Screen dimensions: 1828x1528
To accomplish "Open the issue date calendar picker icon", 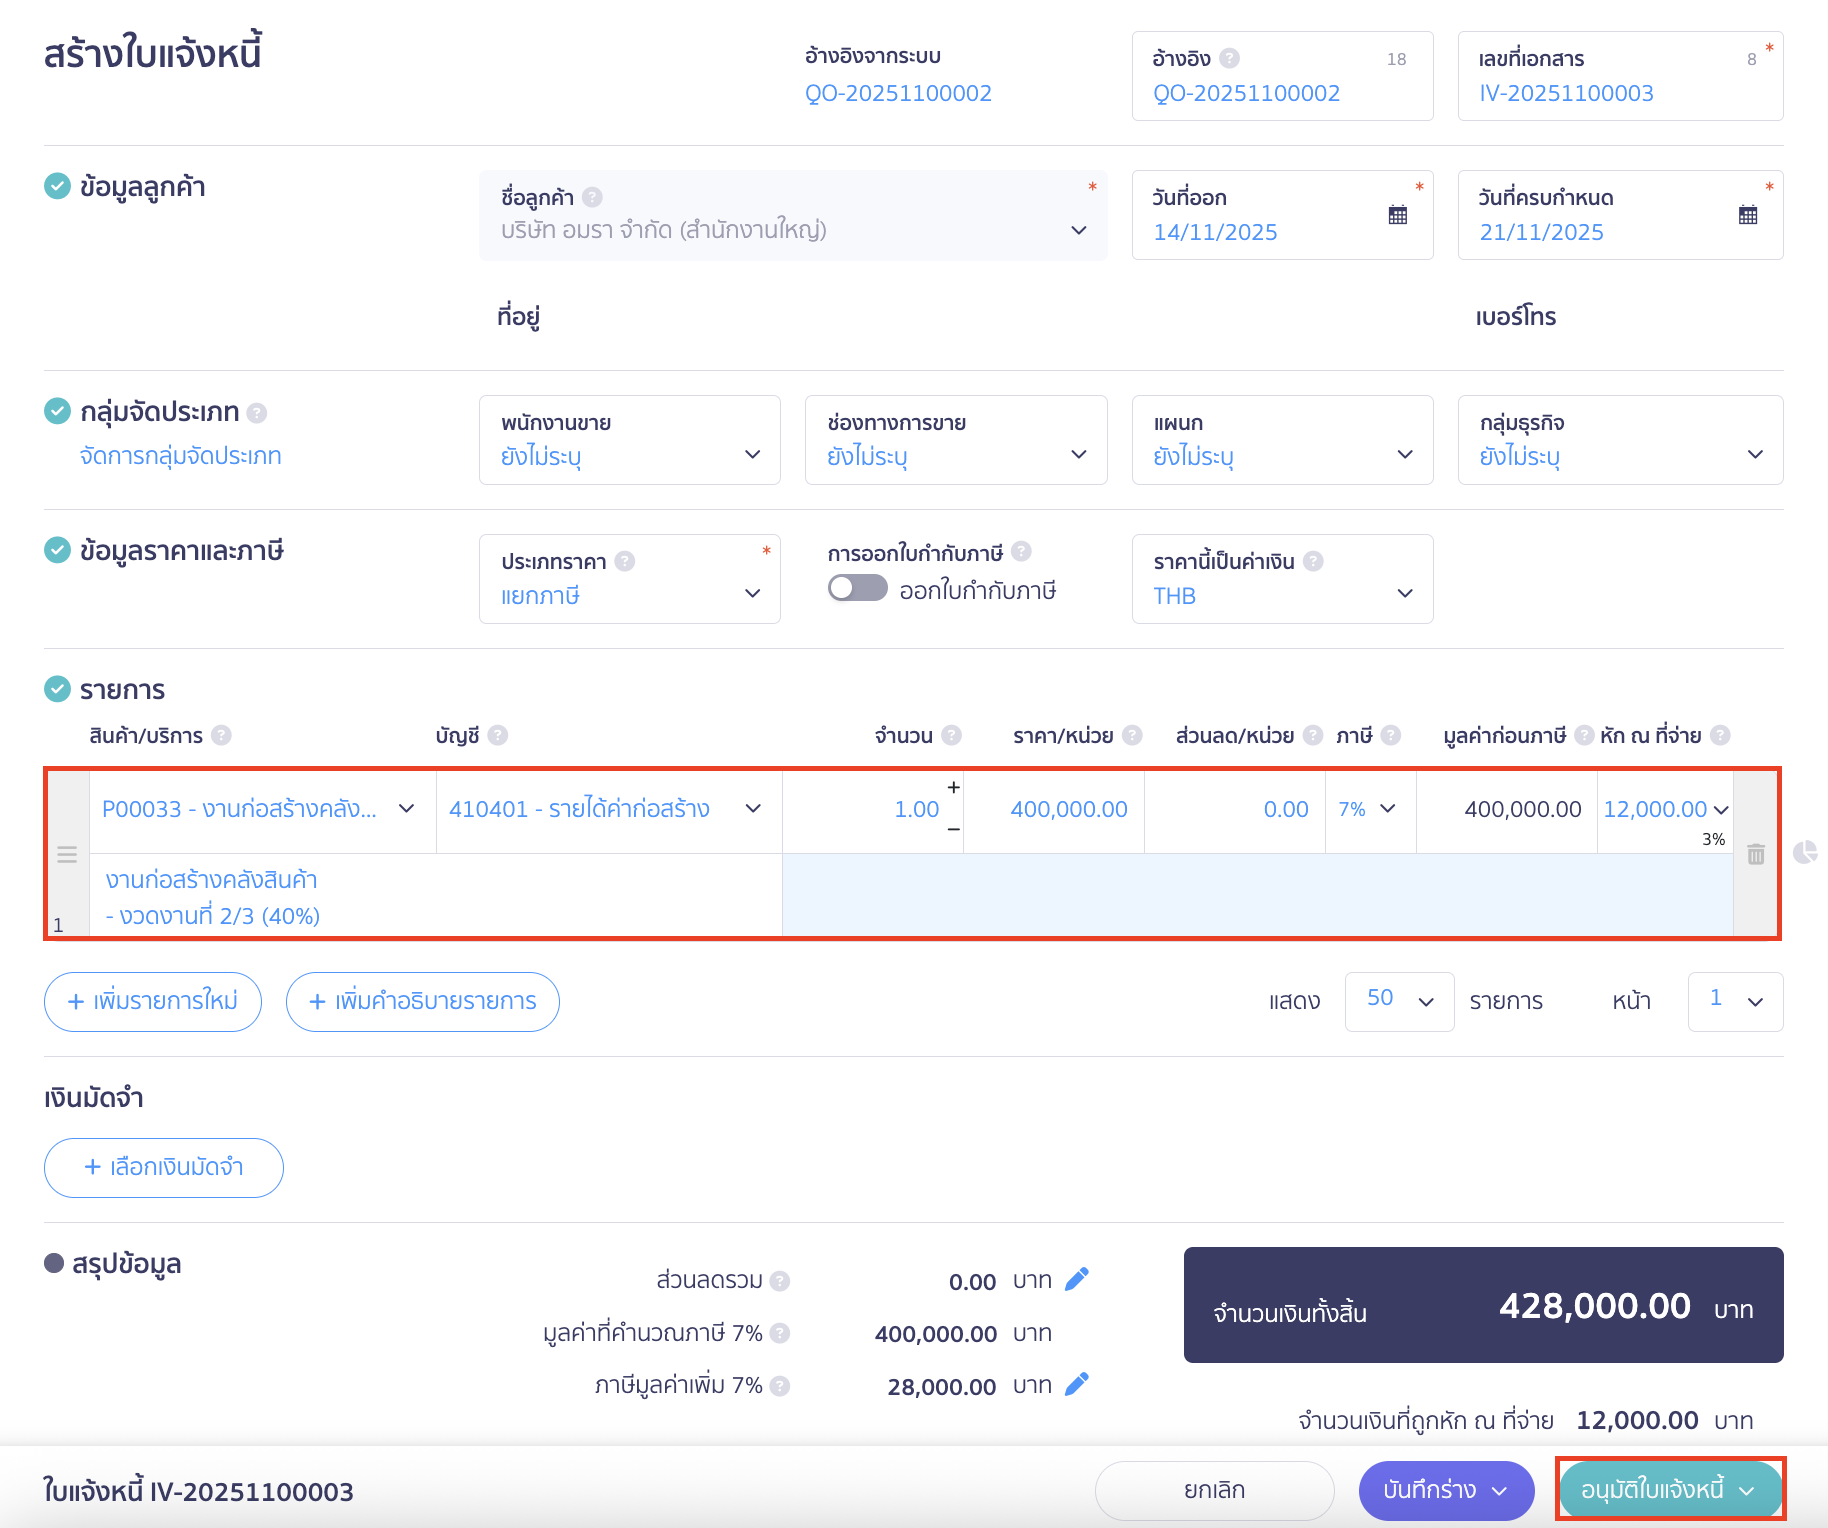I will 1398,215.
